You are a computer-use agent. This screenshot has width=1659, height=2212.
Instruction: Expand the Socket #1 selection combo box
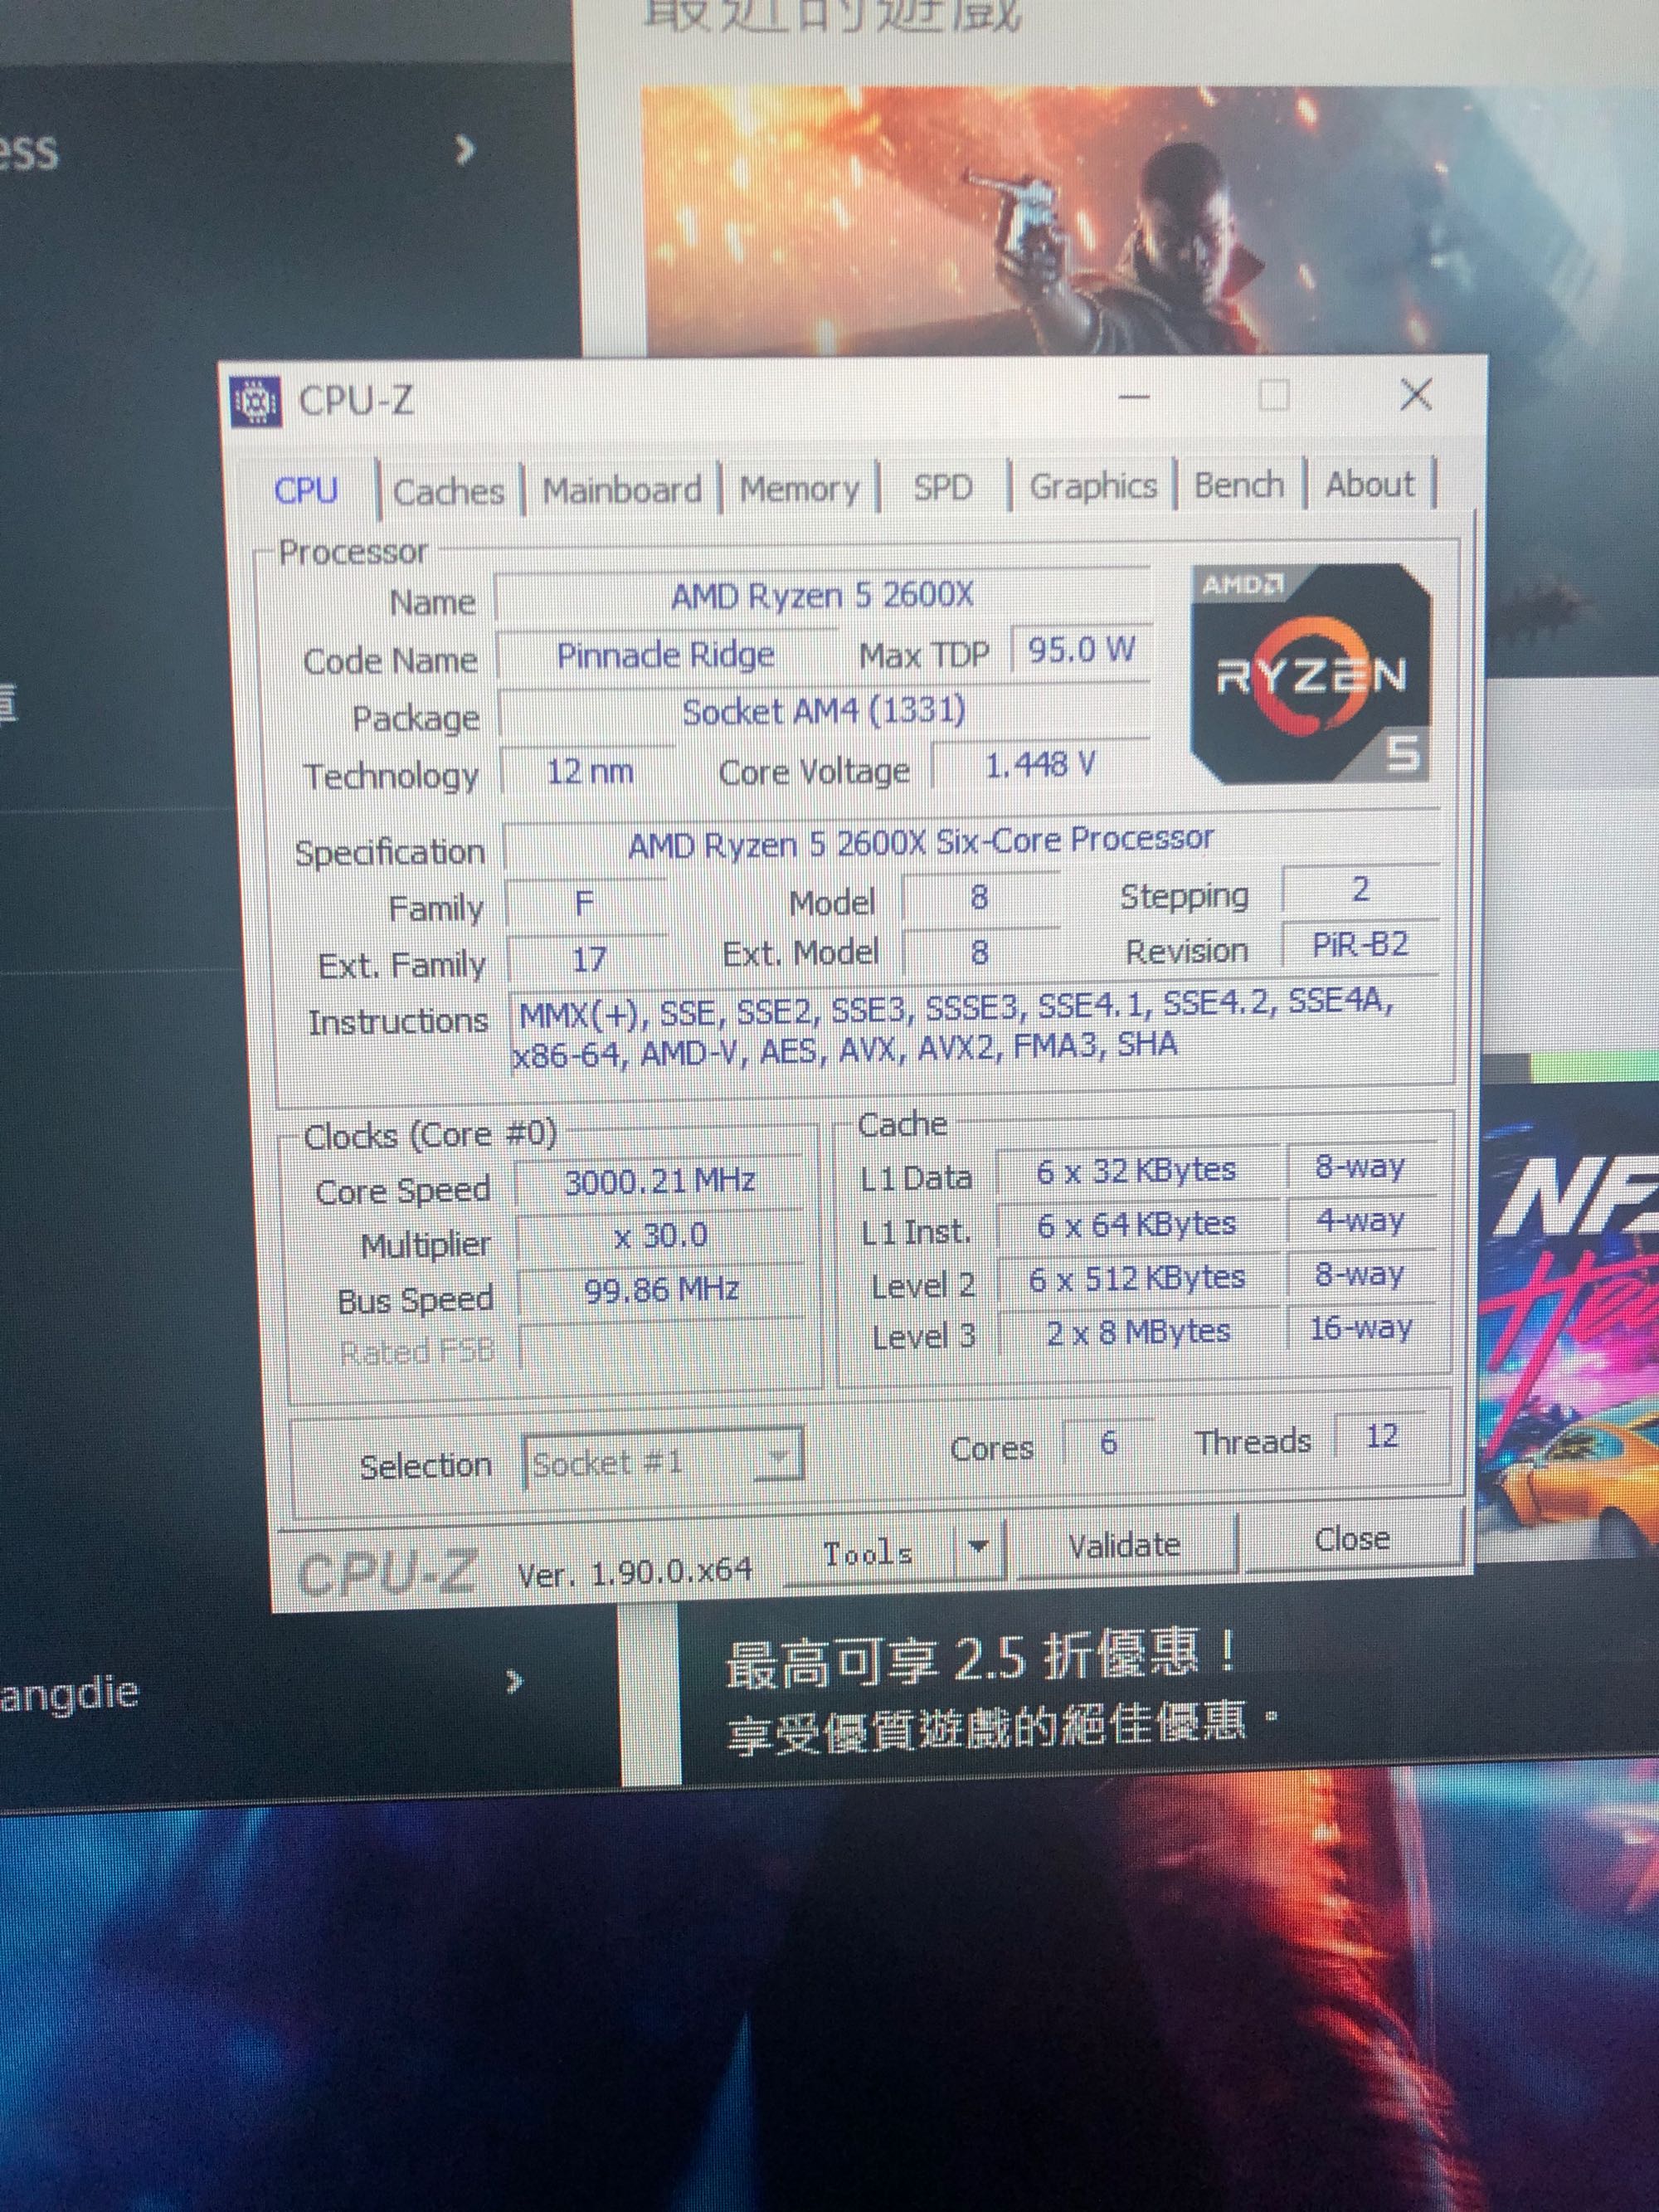(777, 1459)
